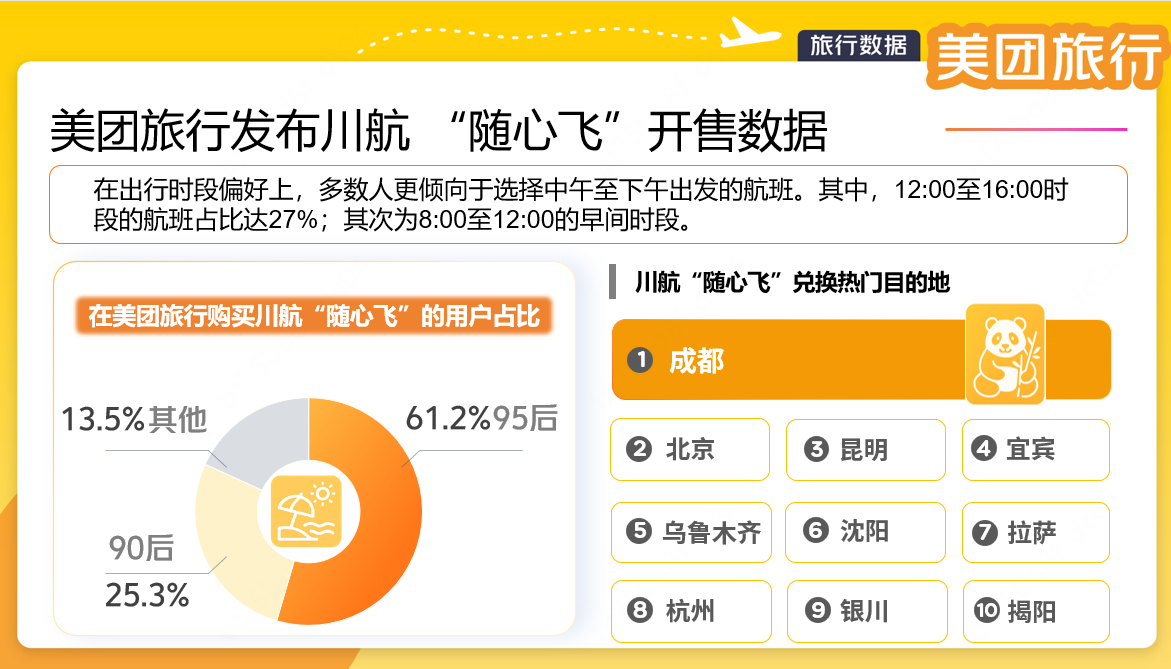Viewport: 1171px width, 669px height.
Task: Click the panda icon beside 成都
Action: 1005,354
